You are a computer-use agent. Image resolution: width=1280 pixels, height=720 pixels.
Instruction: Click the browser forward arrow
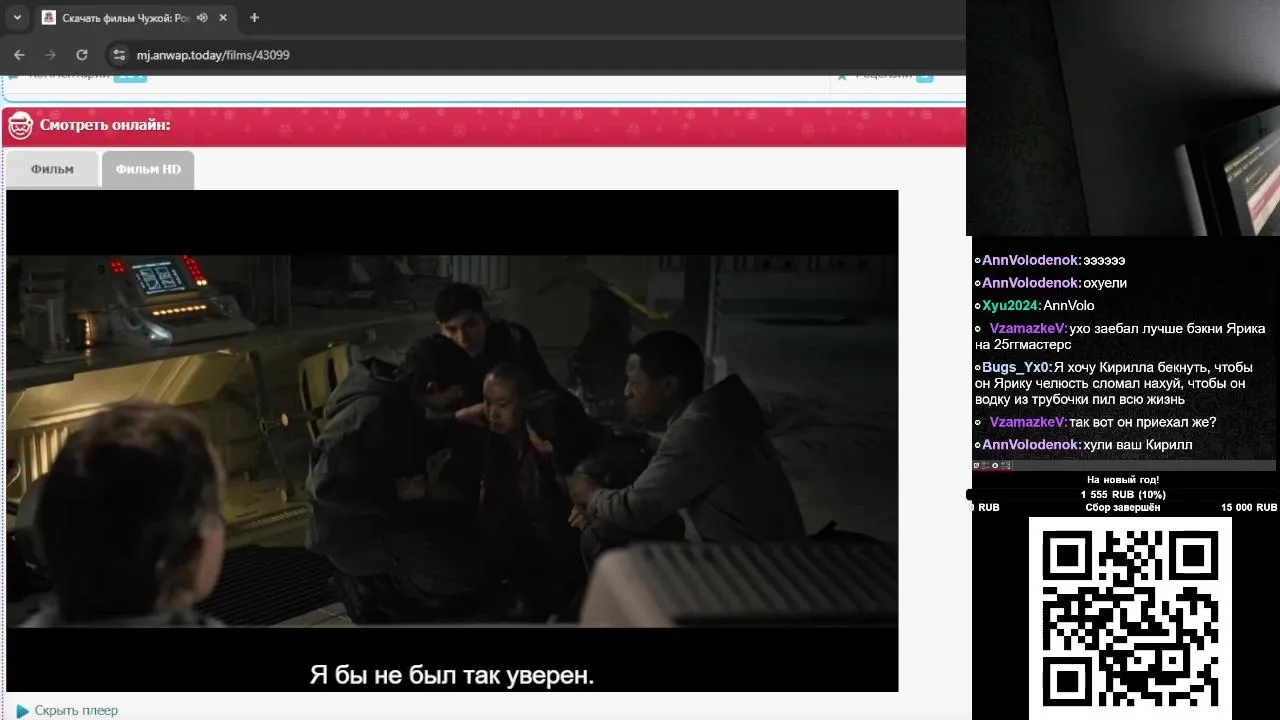(50, 55)
